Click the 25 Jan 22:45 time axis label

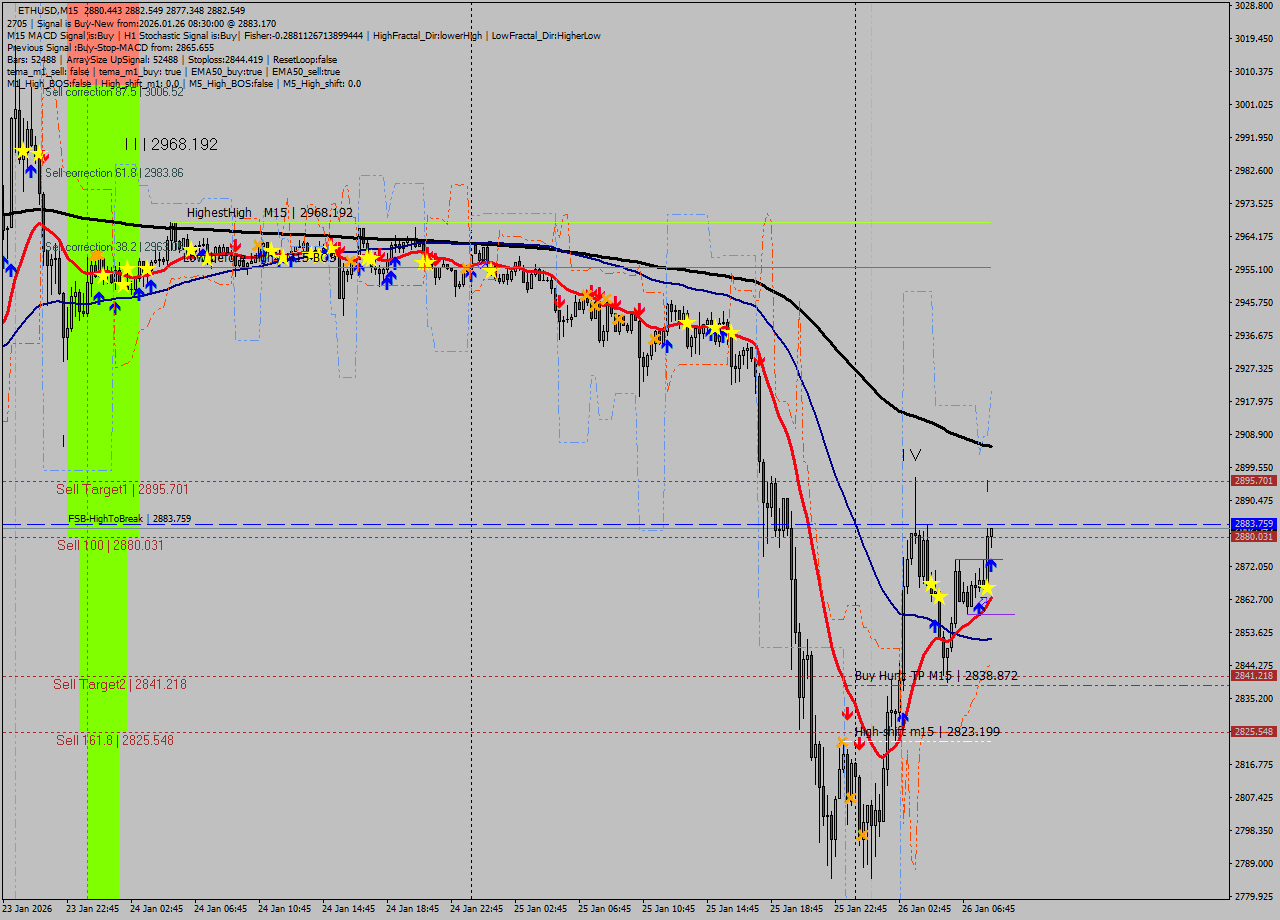(x=861, y=909)
